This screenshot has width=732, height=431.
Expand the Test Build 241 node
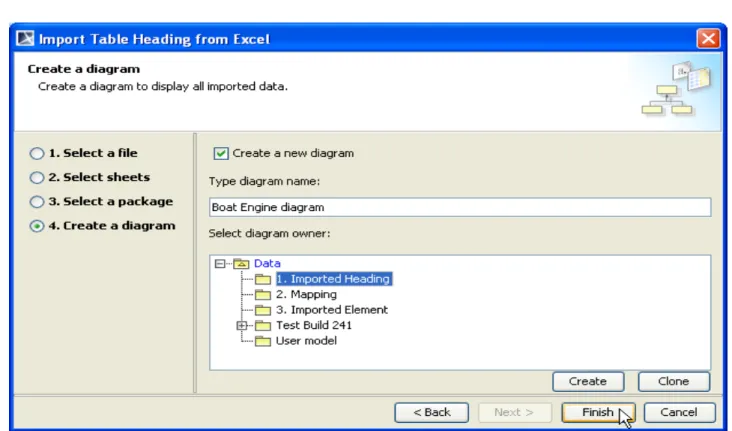[x=242, y=325]
